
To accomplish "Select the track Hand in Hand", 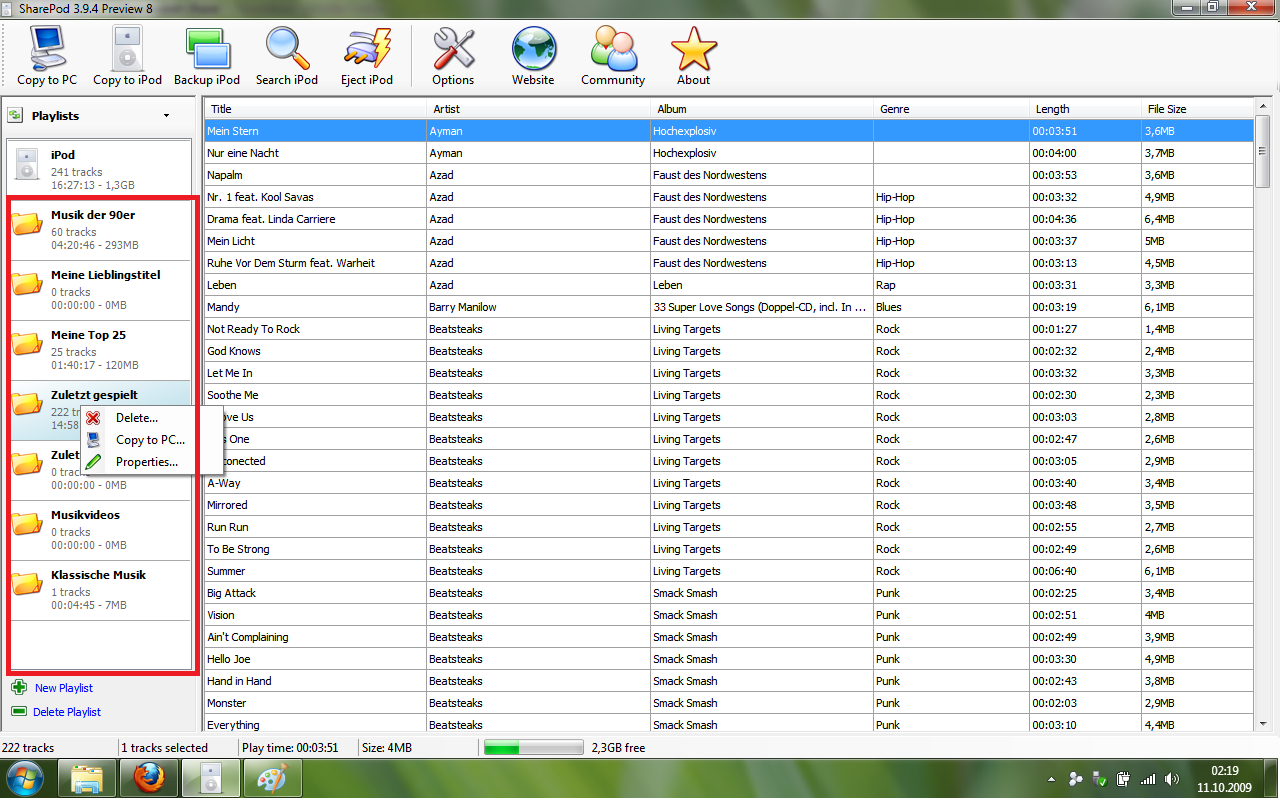I will tap(729, 681).
